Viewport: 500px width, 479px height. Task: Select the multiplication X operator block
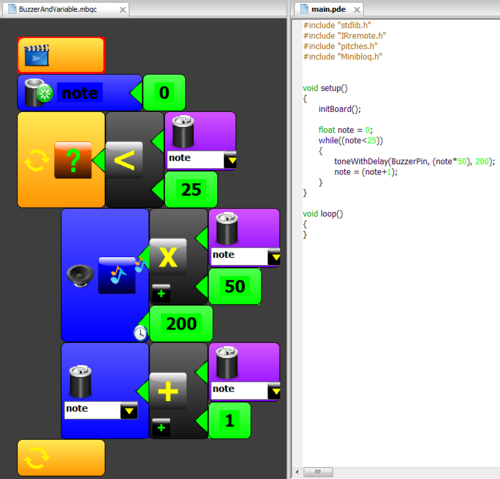pos(168,257)
